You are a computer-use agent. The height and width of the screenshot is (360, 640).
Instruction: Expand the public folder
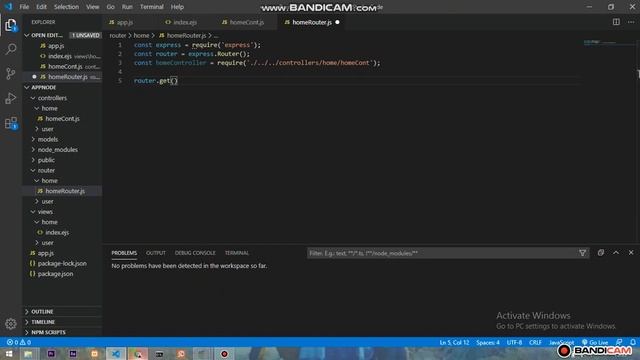tap(46, 160)
